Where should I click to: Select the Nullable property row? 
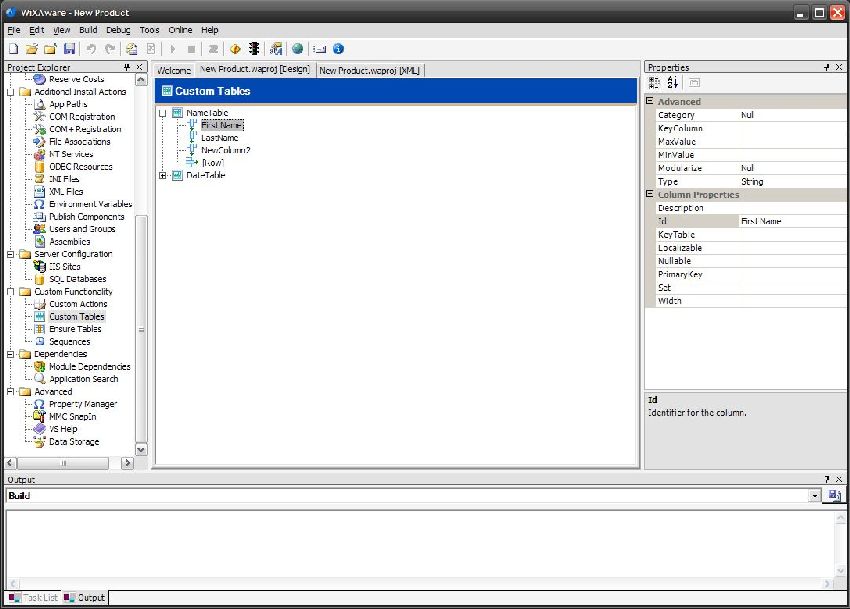pyautogui.click(x=751, y=261)
